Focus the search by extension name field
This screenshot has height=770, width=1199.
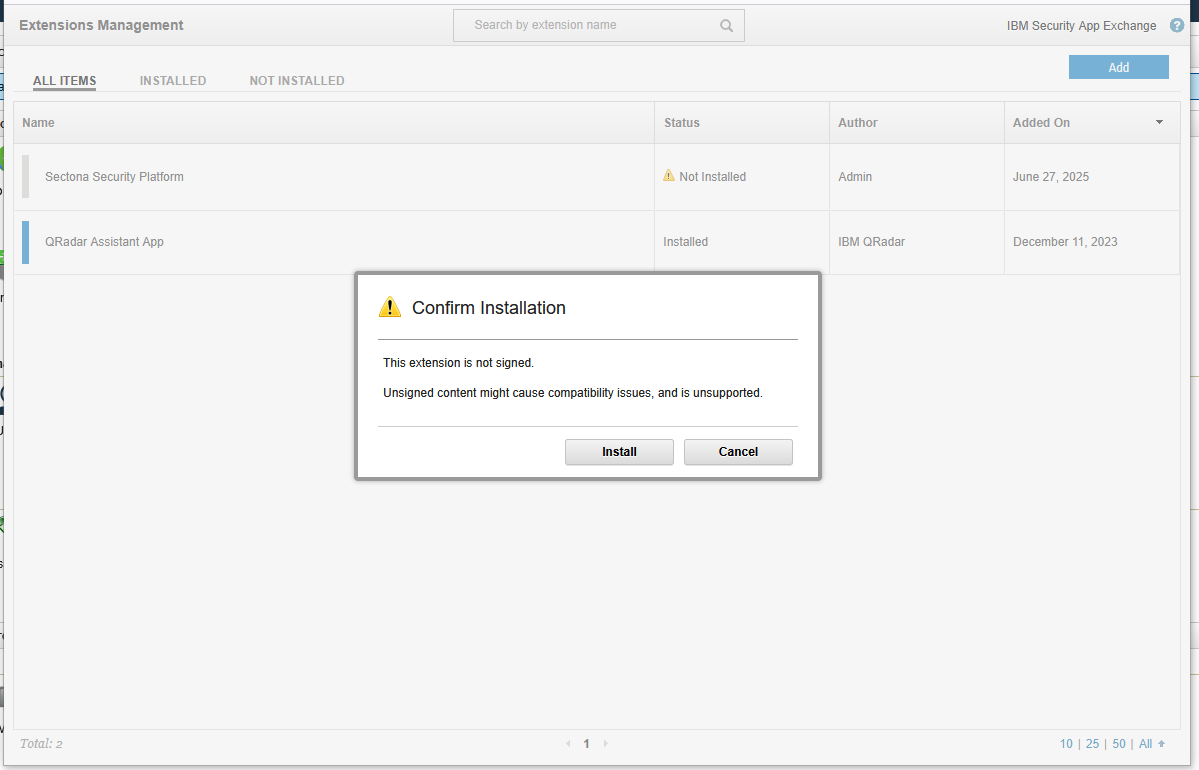click(x=590, y=25)
